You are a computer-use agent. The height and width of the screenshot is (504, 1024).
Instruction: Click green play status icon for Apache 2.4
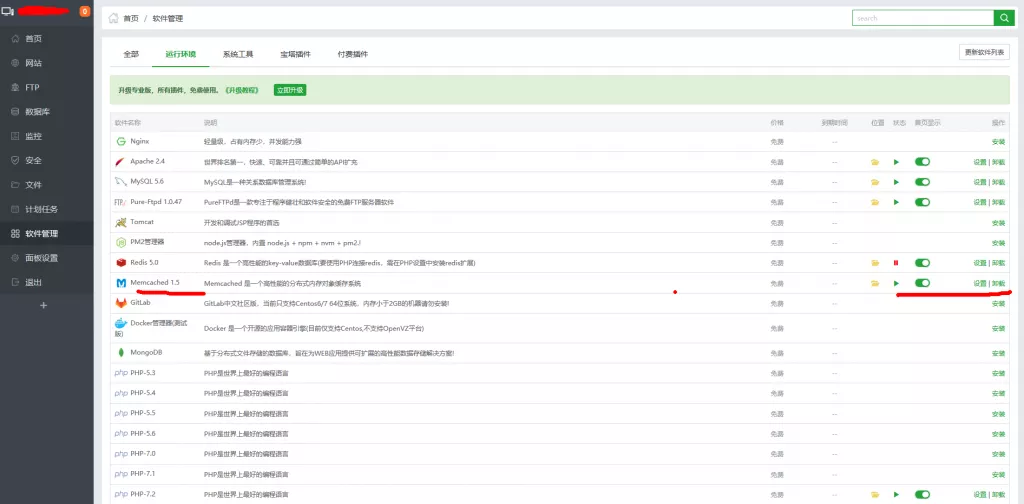tap(897, 163)
